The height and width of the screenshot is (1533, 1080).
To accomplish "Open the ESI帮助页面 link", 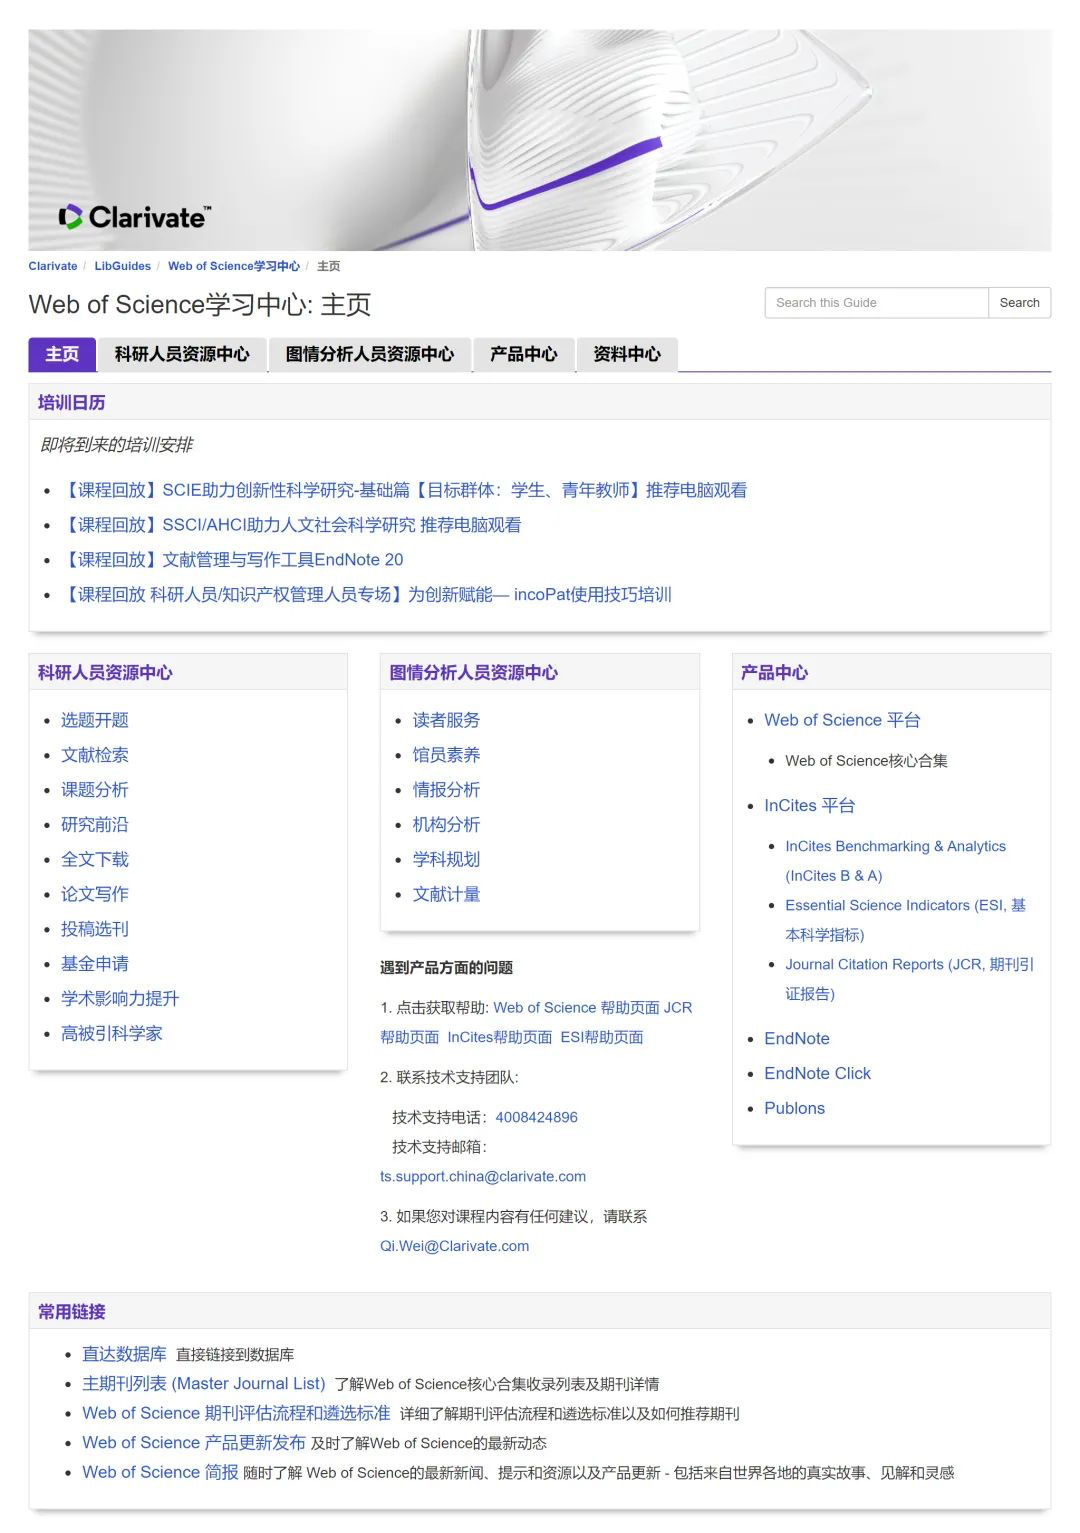I will (x=602, y=1038).
